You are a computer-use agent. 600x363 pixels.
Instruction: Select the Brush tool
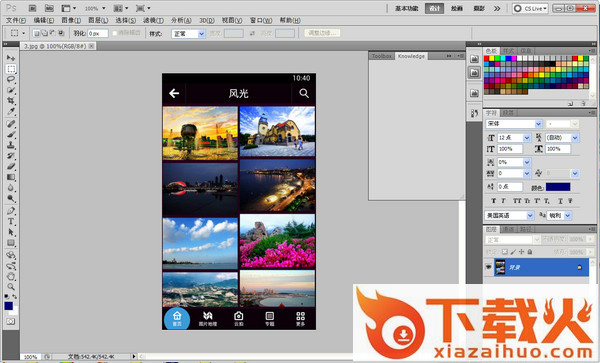click(11, 134)
